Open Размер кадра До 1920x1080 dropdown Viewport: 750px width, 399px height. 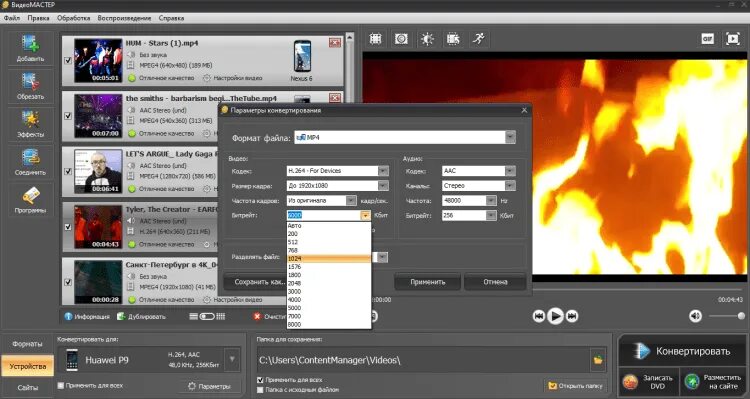click(383, 186)
